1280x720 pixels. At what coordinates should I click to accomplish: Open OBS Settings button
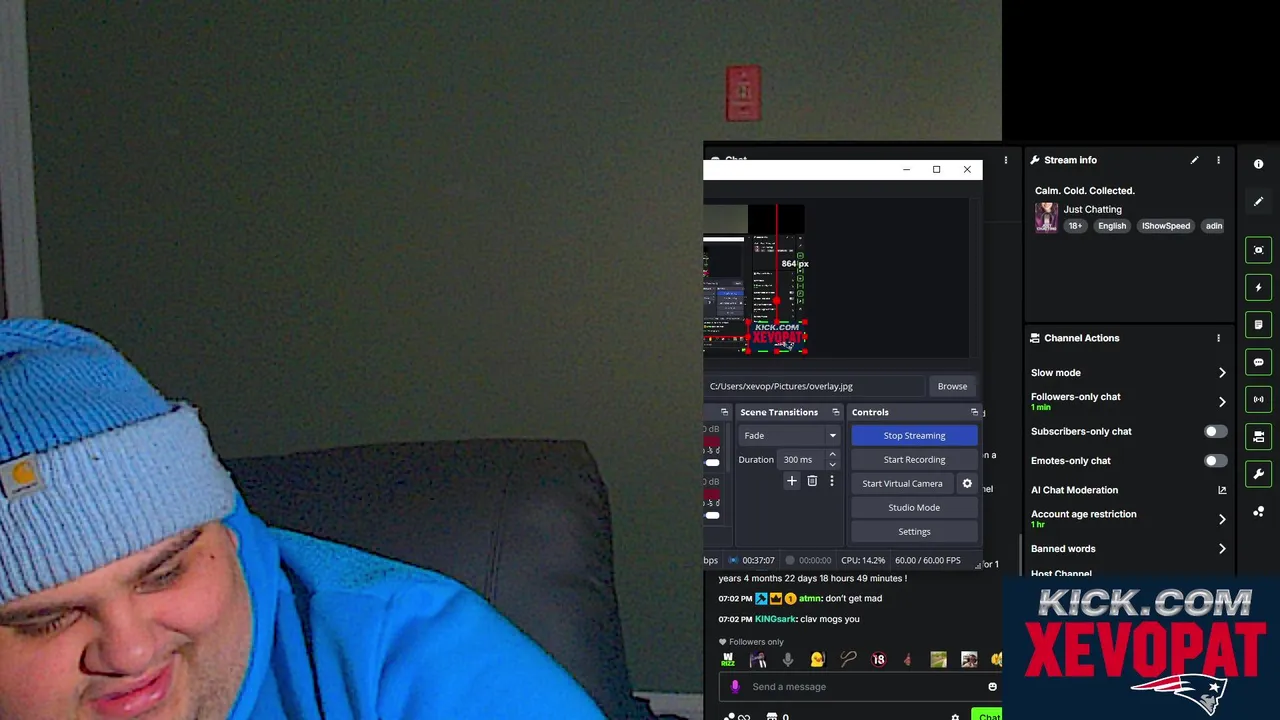914,532
